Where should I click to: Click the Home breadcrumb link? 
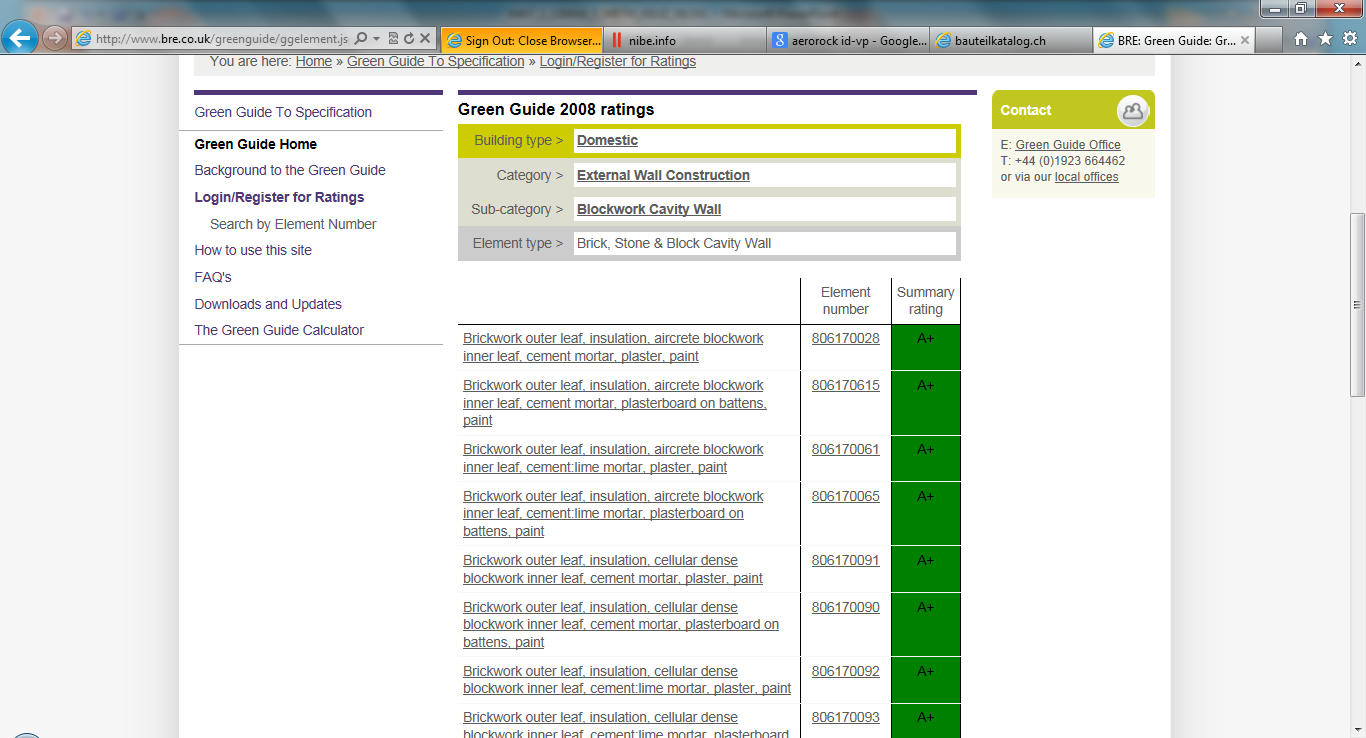[314, 61]
